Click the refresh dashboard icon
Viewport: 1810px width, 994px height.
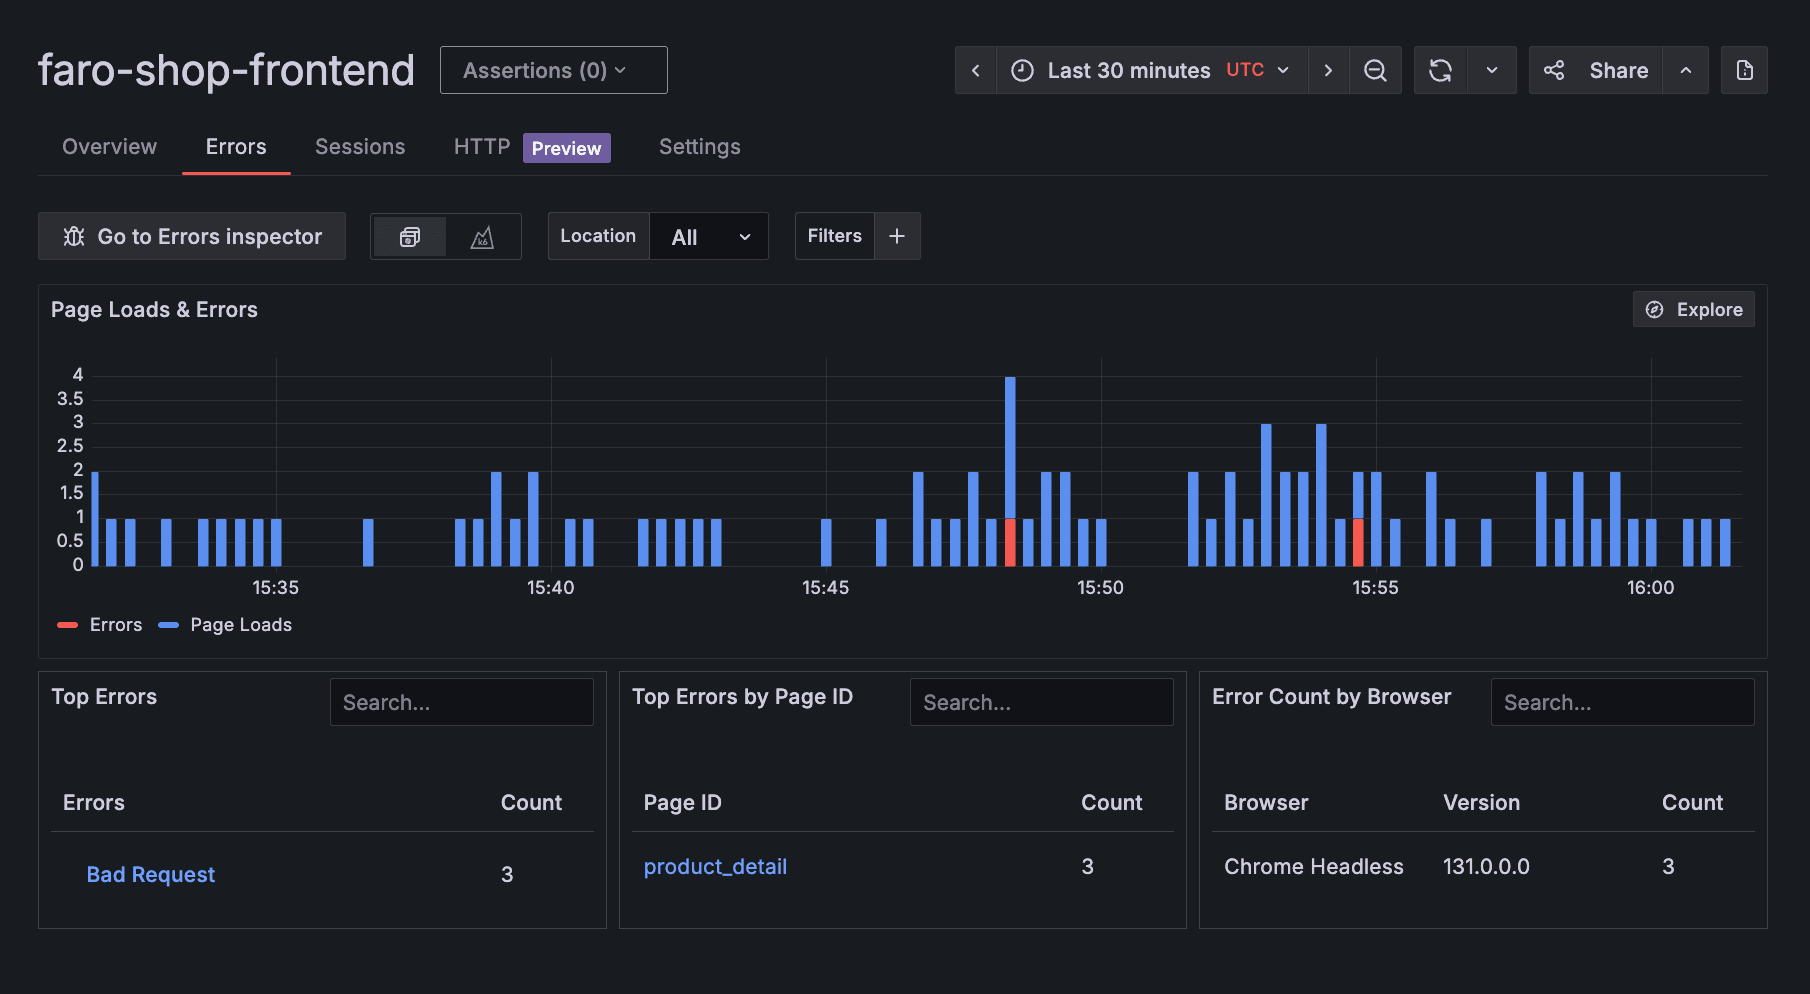[x=1439, y=70]
